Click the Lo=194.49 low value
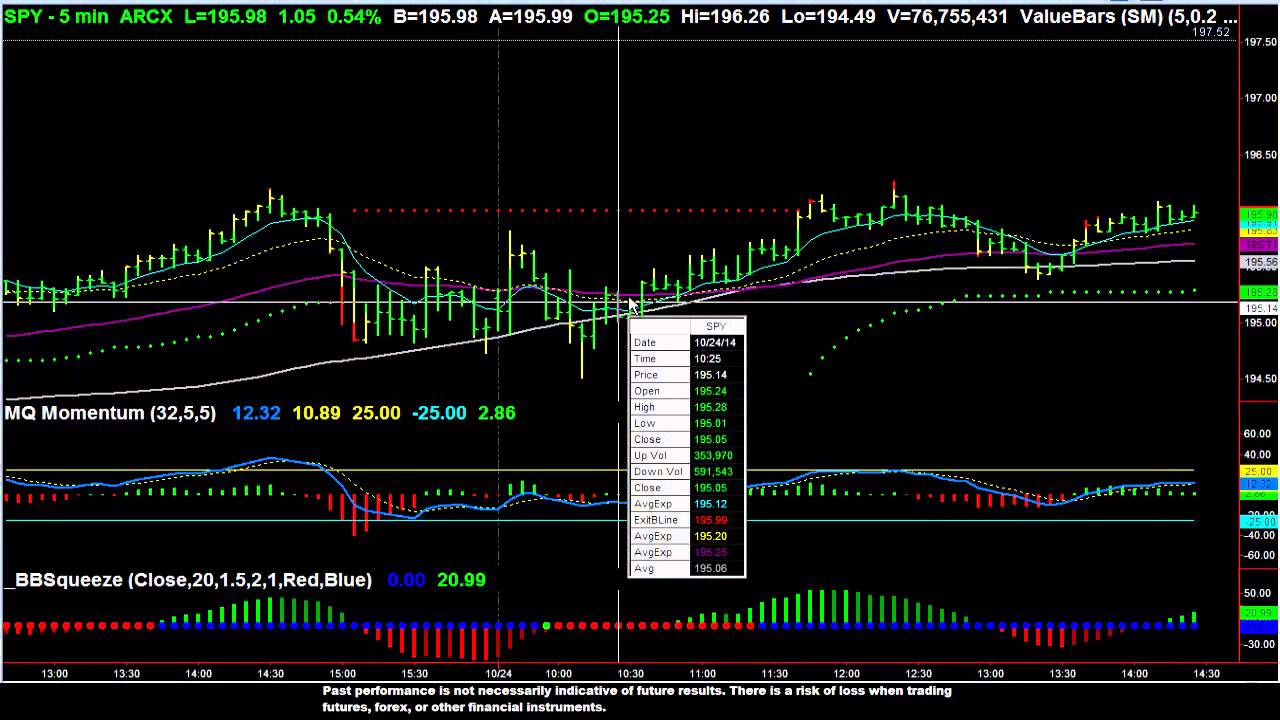 (x=828, y=17)
